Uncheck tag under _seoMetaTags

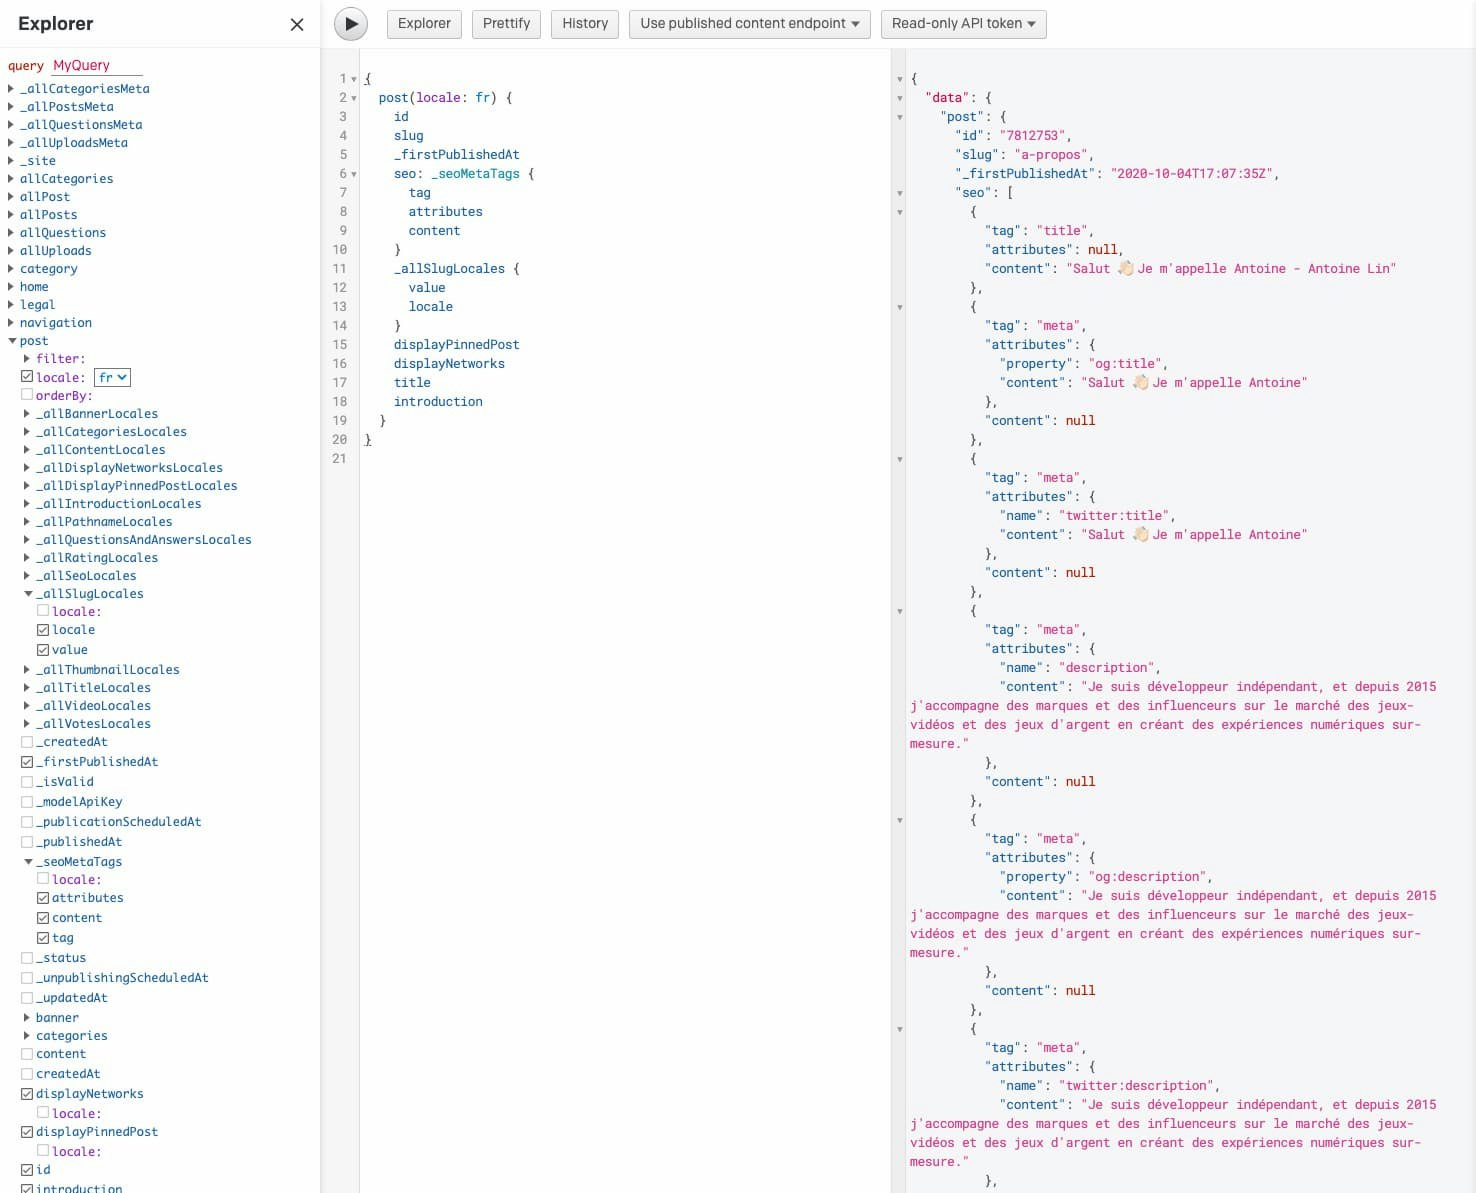pos(43,938)
